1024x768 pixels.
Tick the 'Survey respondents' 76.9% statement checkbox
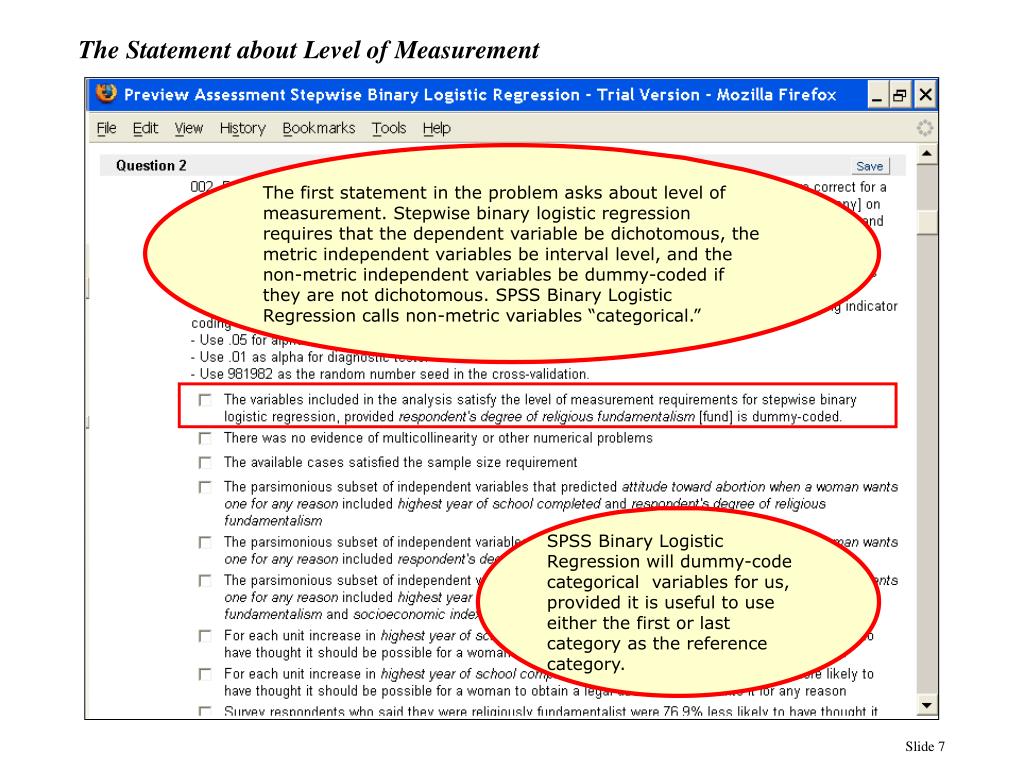click(x=205, y=711)
